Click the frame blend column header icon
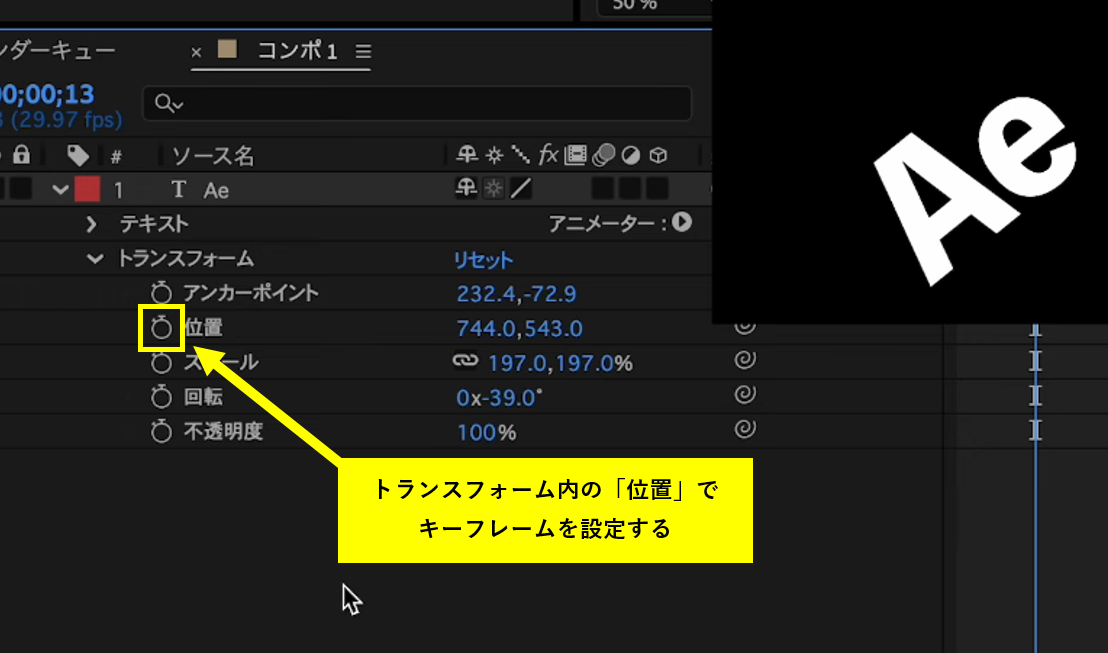This screenshot has width=1108, height=653. [x=577, y=156]
